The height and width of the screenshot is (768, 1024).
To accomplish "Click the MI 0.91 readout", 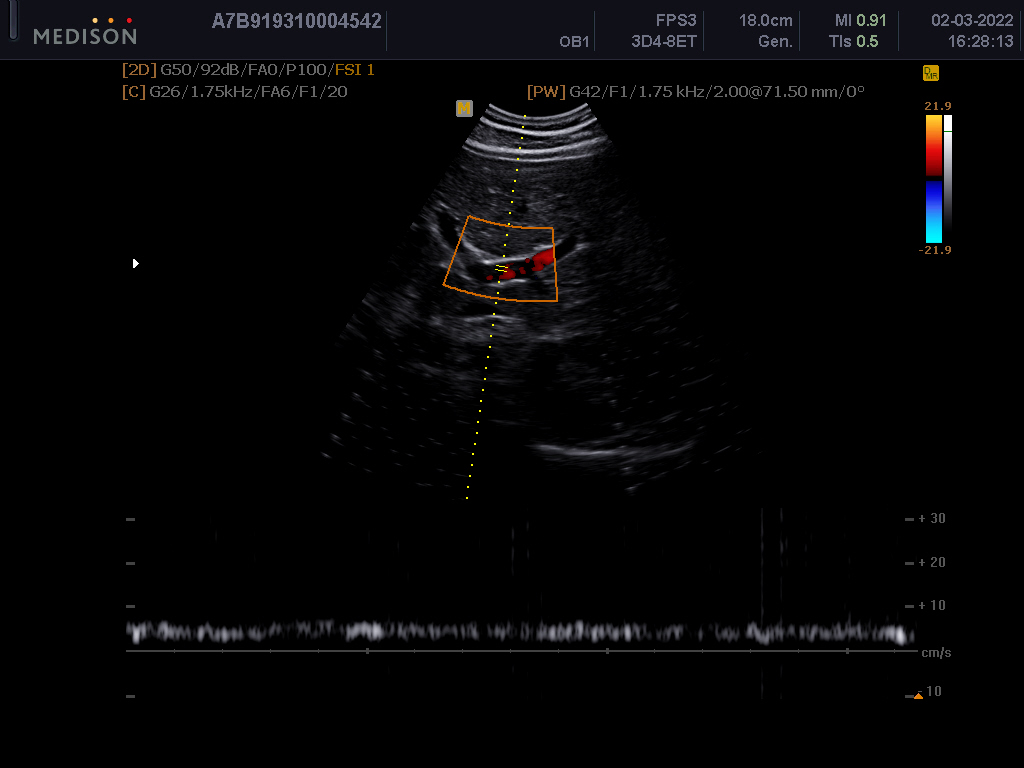I will point(860,20).
